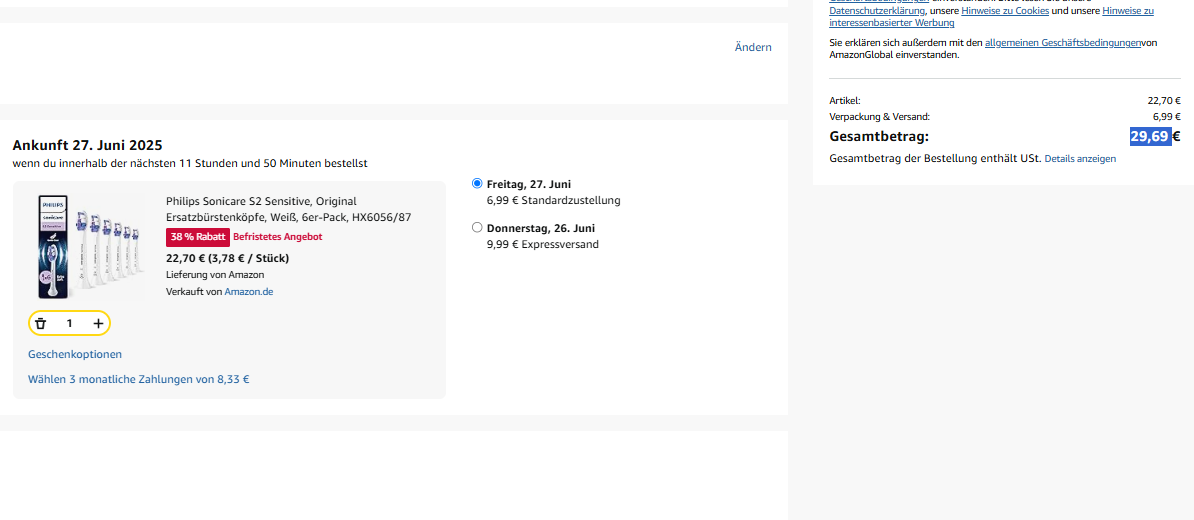Select Freitag, 27. Juni standard delivery

[x=477, y=184]
